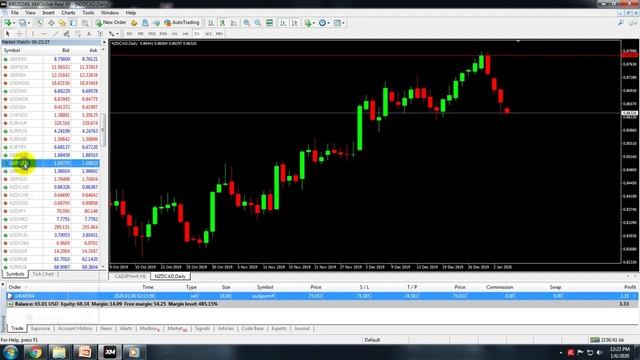
Task: Open the MetaEditor icon beside New Order
Action: pyautogui.click(x=134, y=23)
